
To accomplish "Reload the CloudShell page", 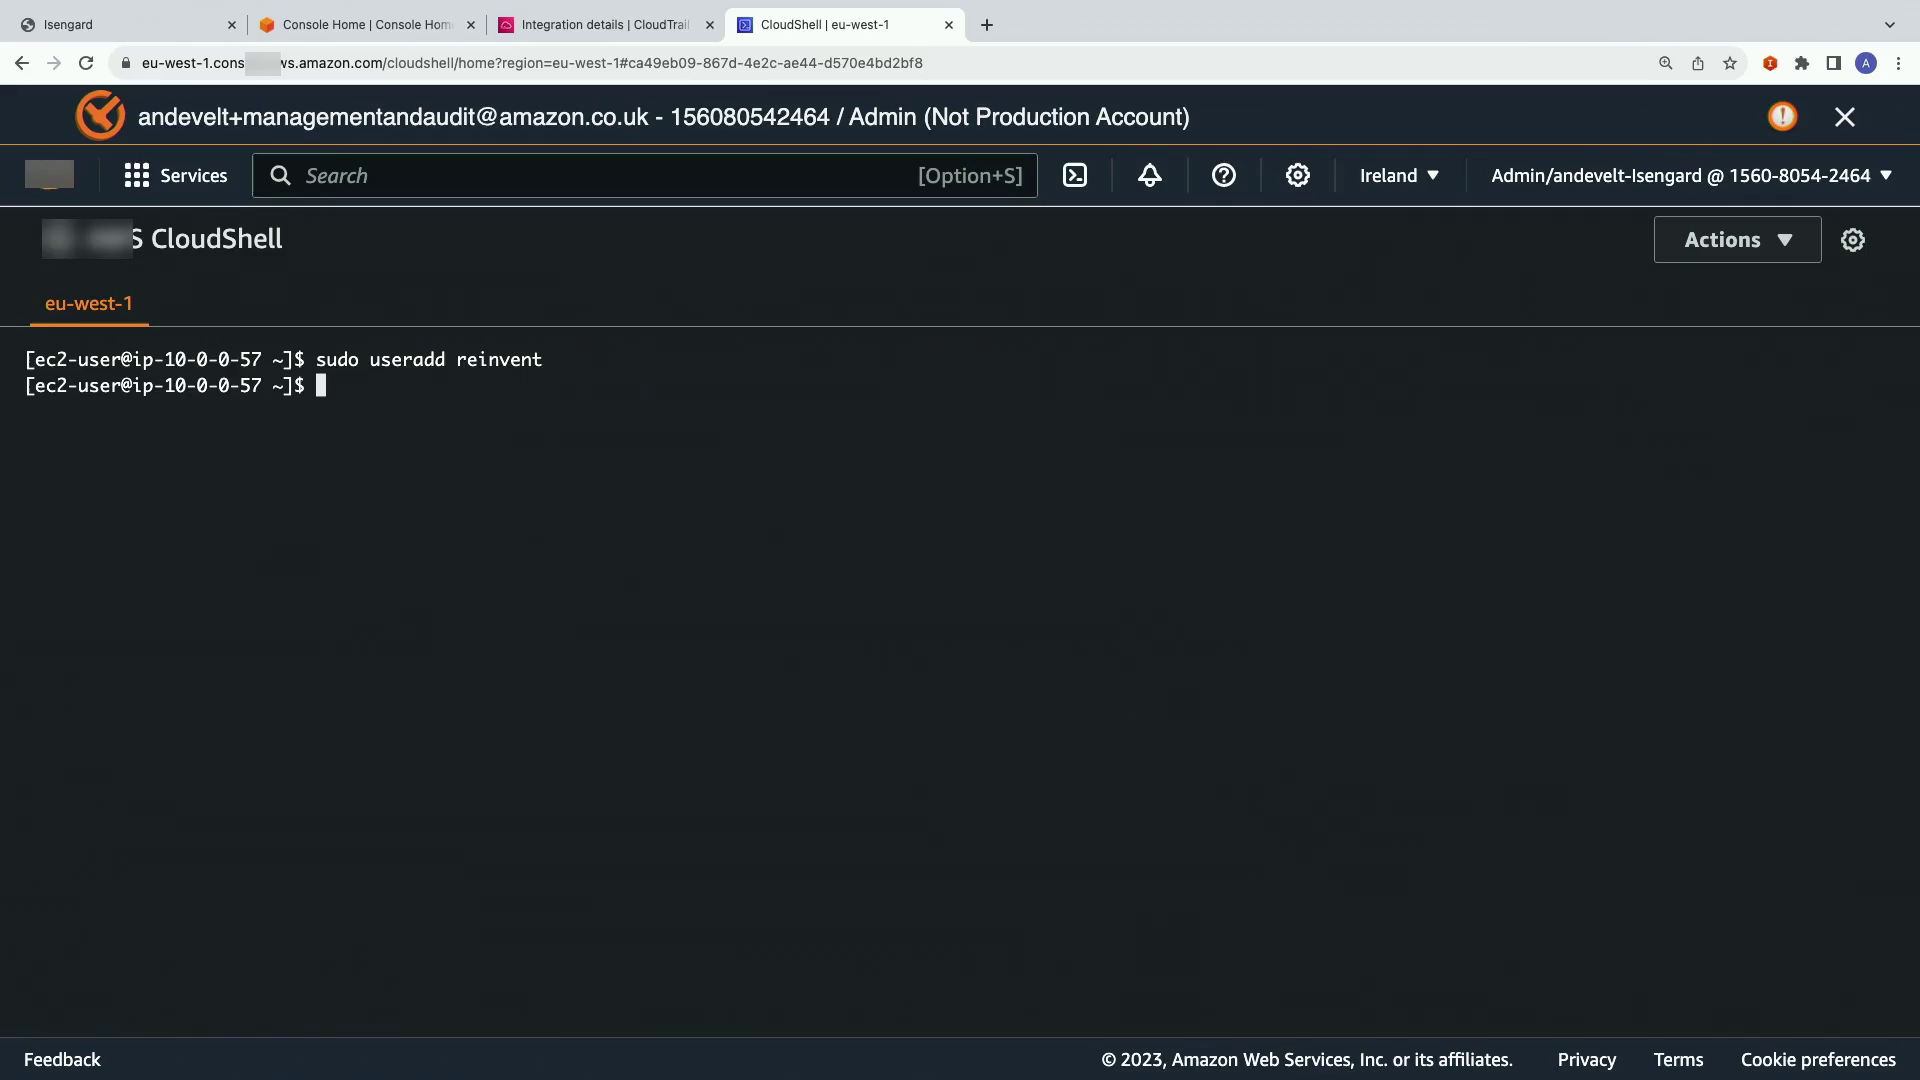I will tap(86, 63).
